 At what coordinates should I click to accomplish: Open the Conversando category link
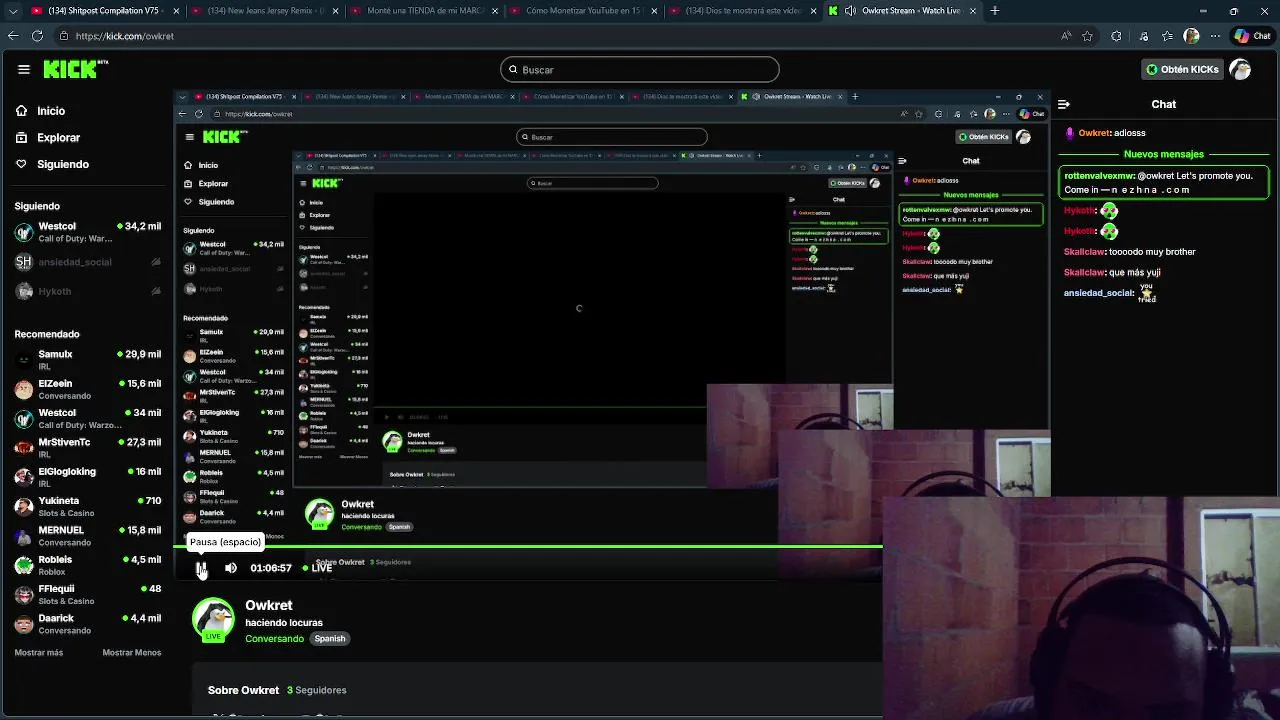click(x=275, y=639)
